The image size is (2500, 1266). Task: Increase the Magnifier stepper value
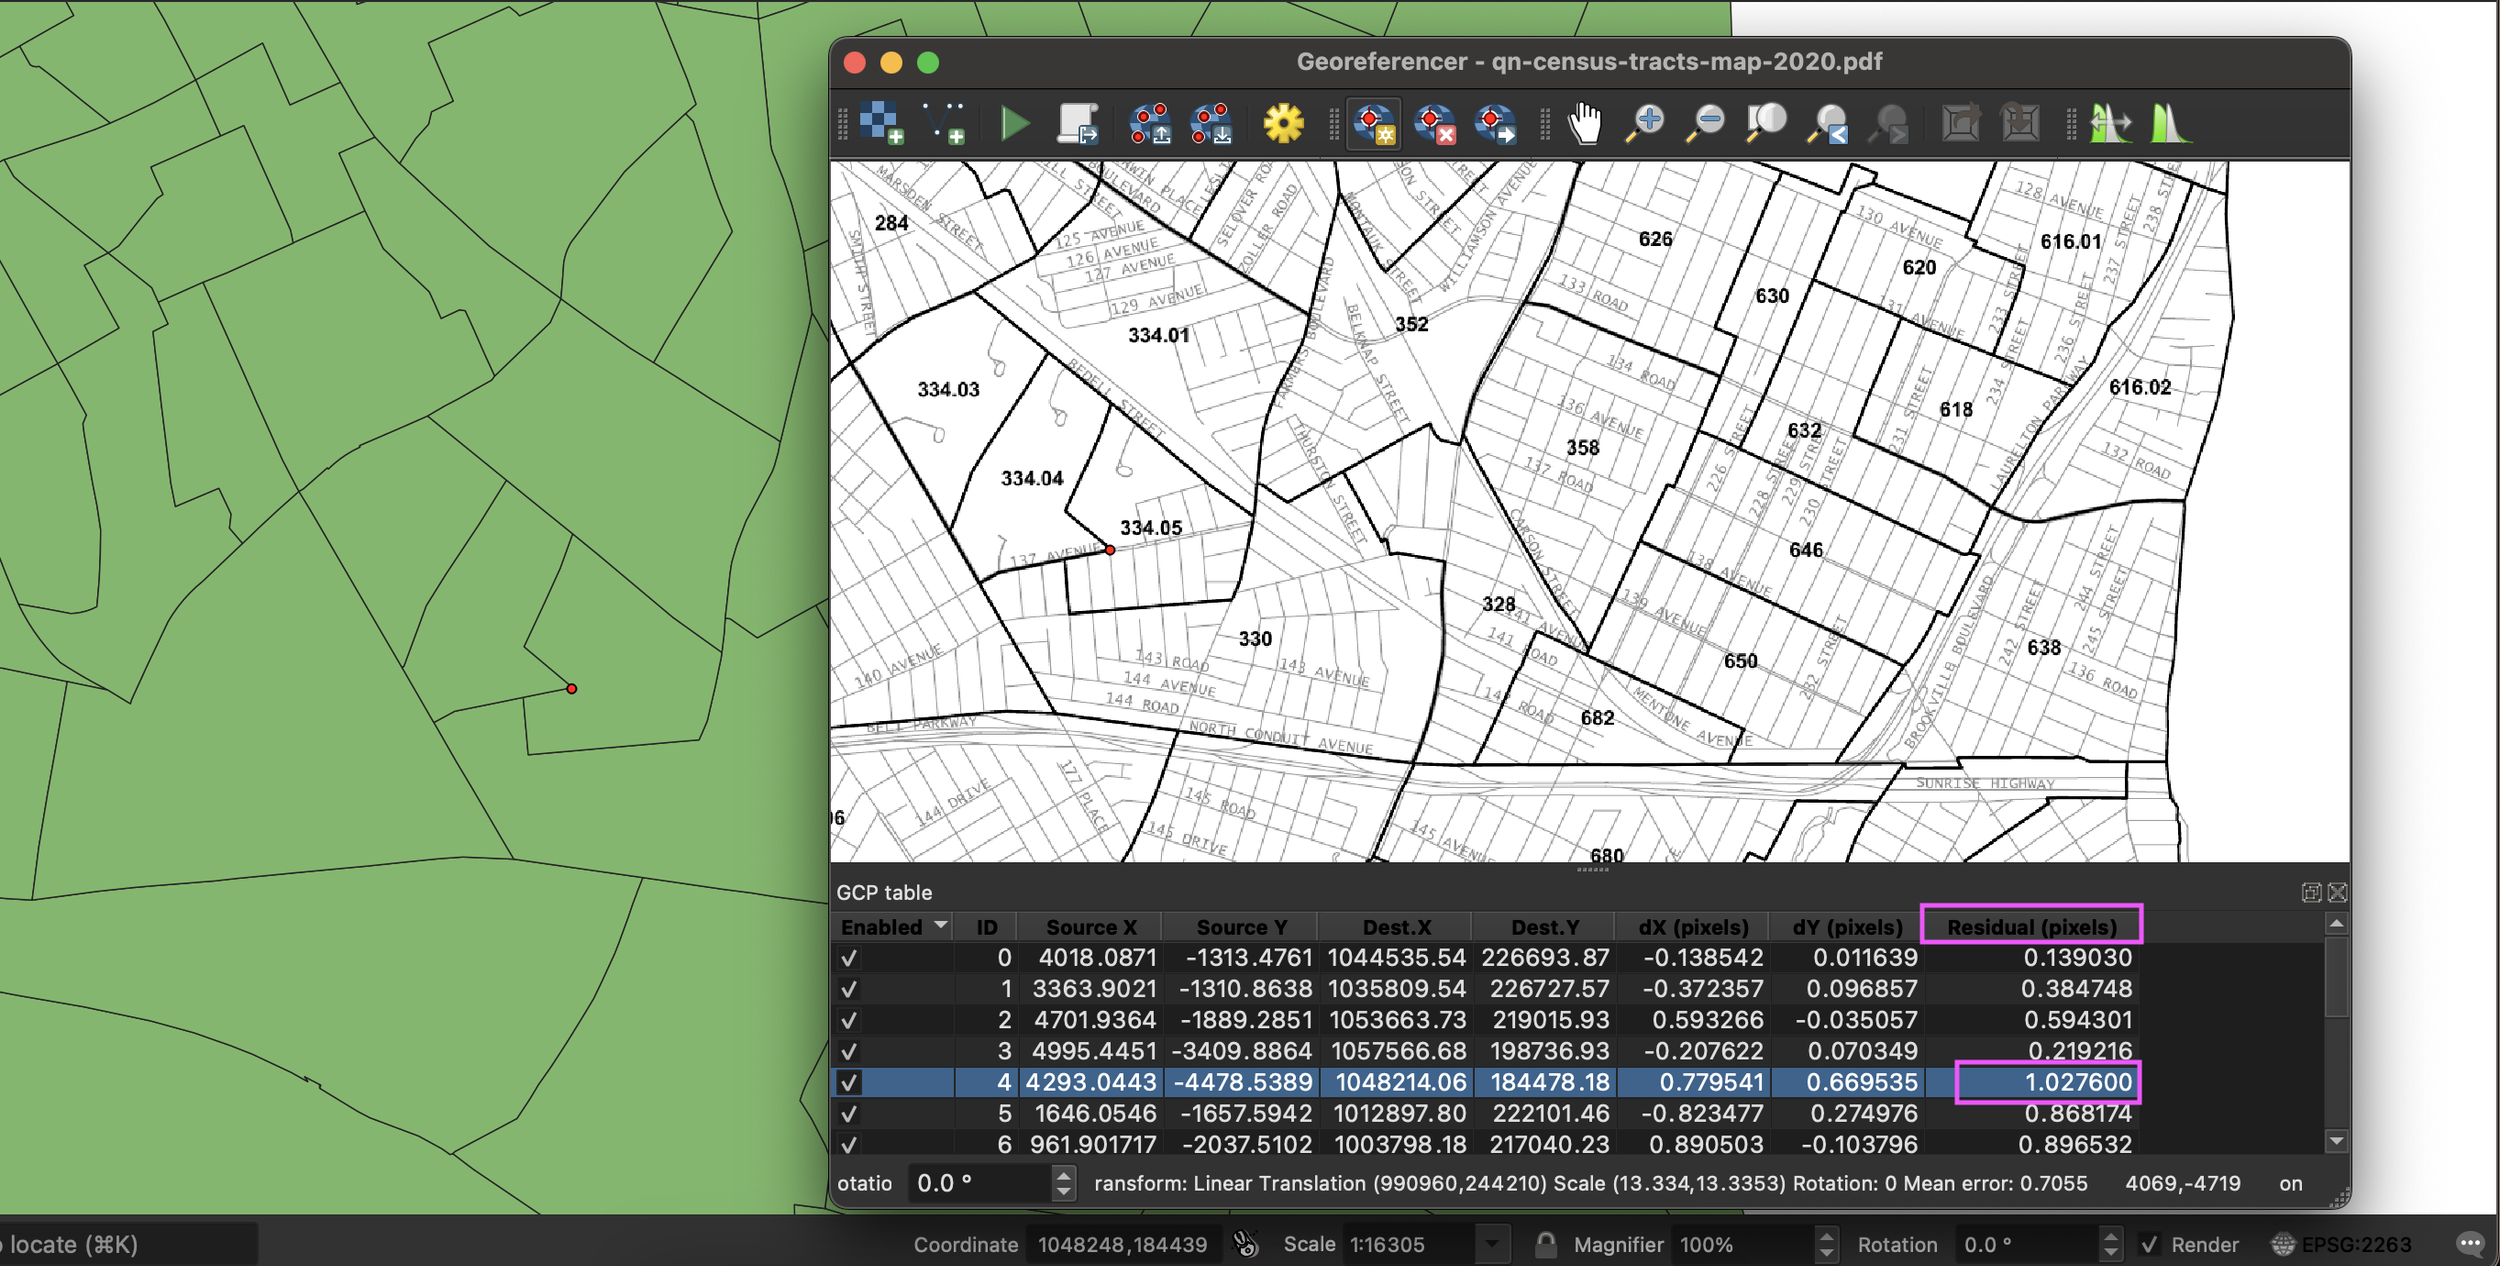1826,1237
